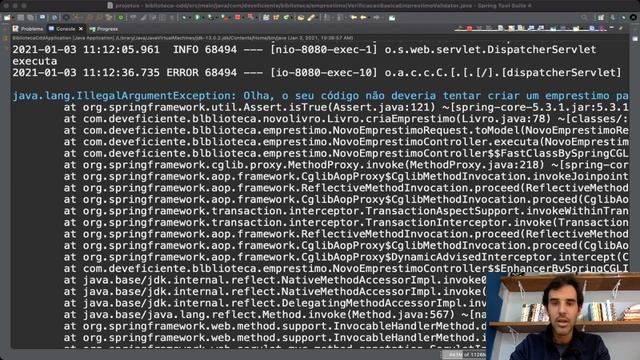Click the NovoEmprestimoController.executa stack trace line

pos(346,142)
